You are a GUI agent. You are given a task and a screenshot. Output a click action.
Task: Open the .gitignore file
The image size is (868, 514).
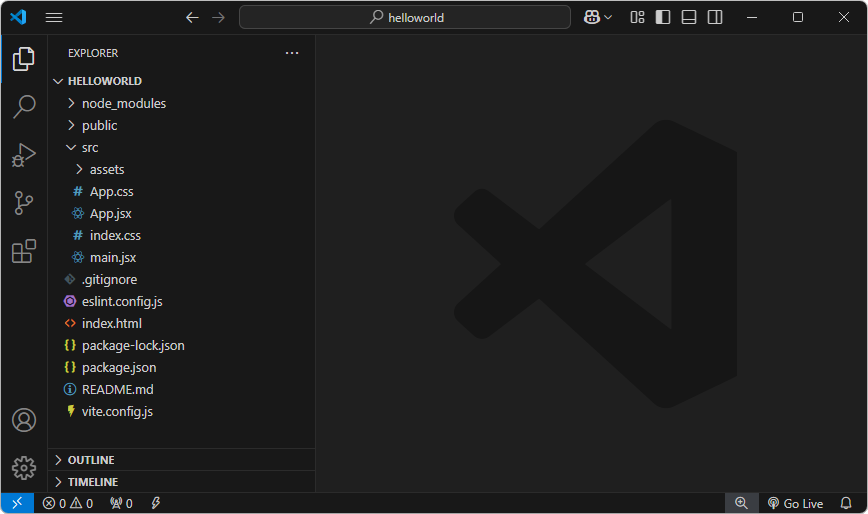pyautogui.click(x=182, y=279)
